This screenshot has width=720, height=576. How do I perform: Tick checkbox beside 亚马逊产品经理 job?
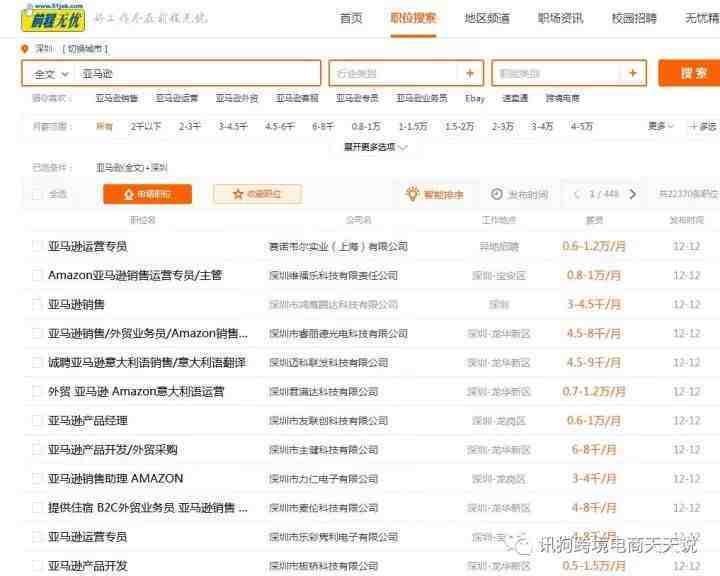(37, 420)
